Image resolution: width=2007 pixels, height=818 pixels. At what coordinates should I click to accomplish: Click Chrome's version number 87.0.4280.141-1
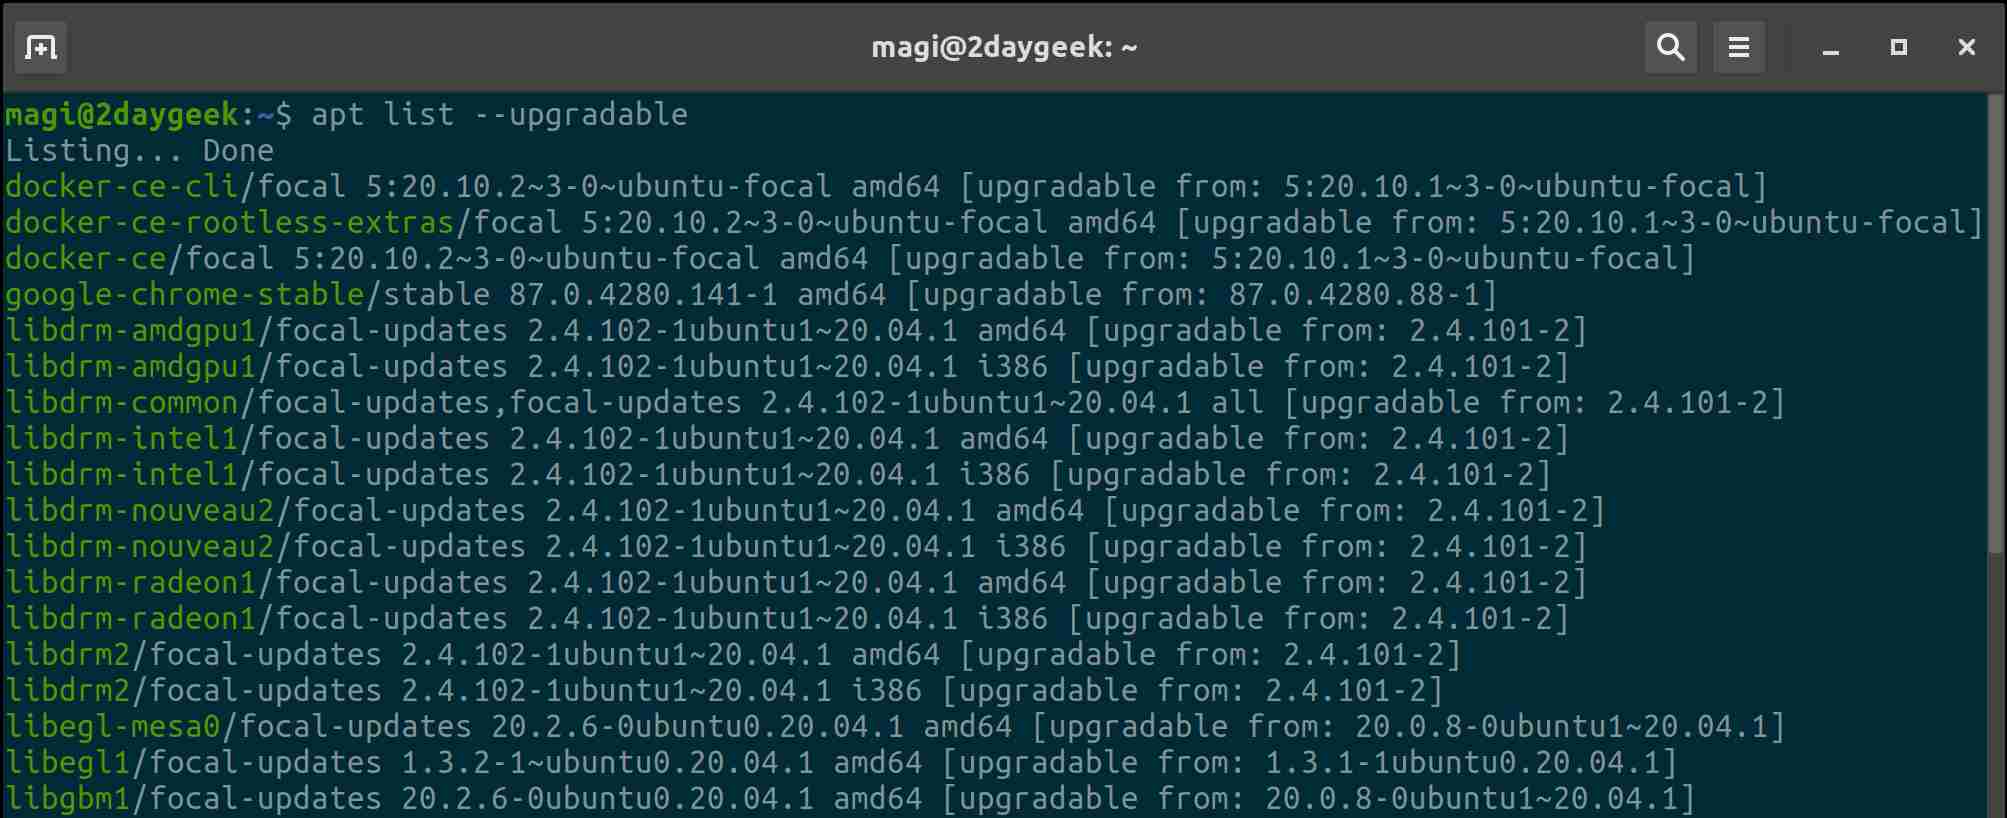point(643,295)
